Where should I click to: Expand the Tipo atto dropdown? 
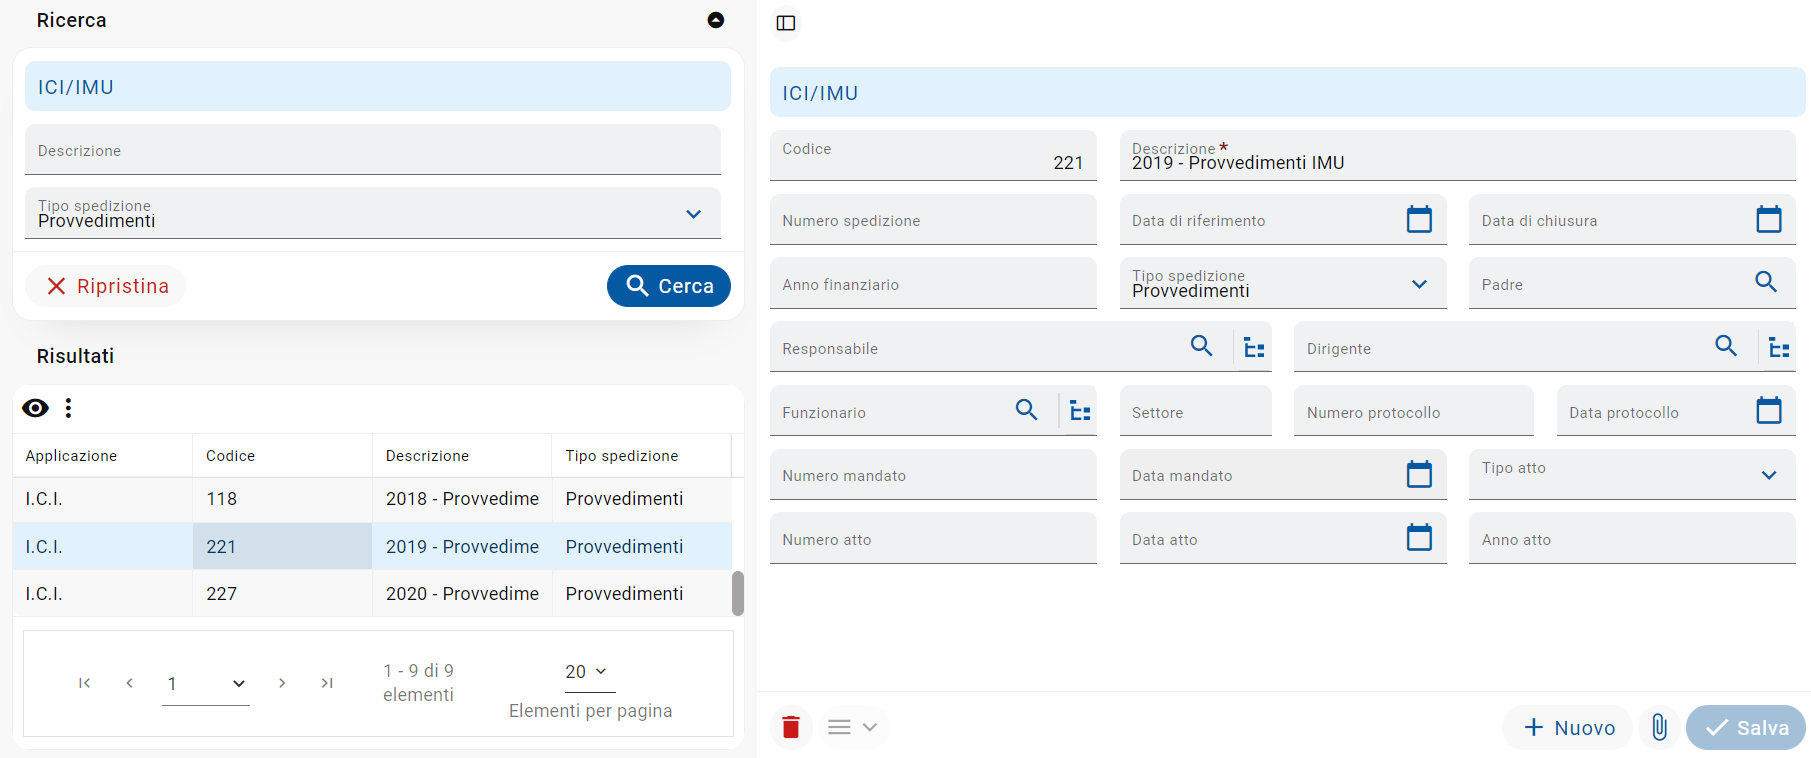coord(1768,475)
